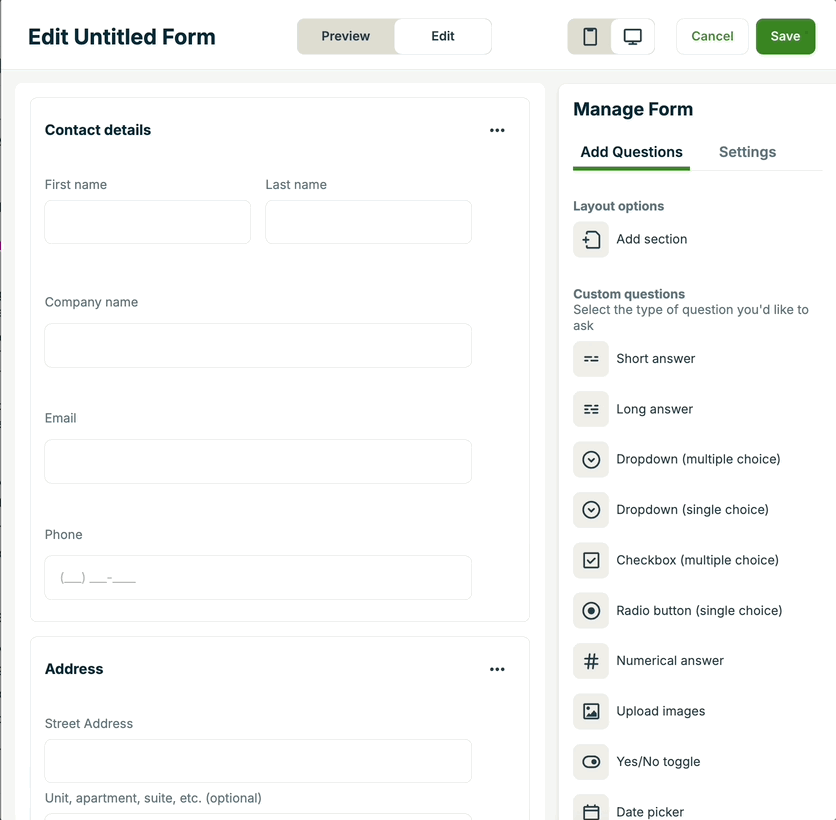Save the form
836x820 pixels.
(x=785, y=36)
